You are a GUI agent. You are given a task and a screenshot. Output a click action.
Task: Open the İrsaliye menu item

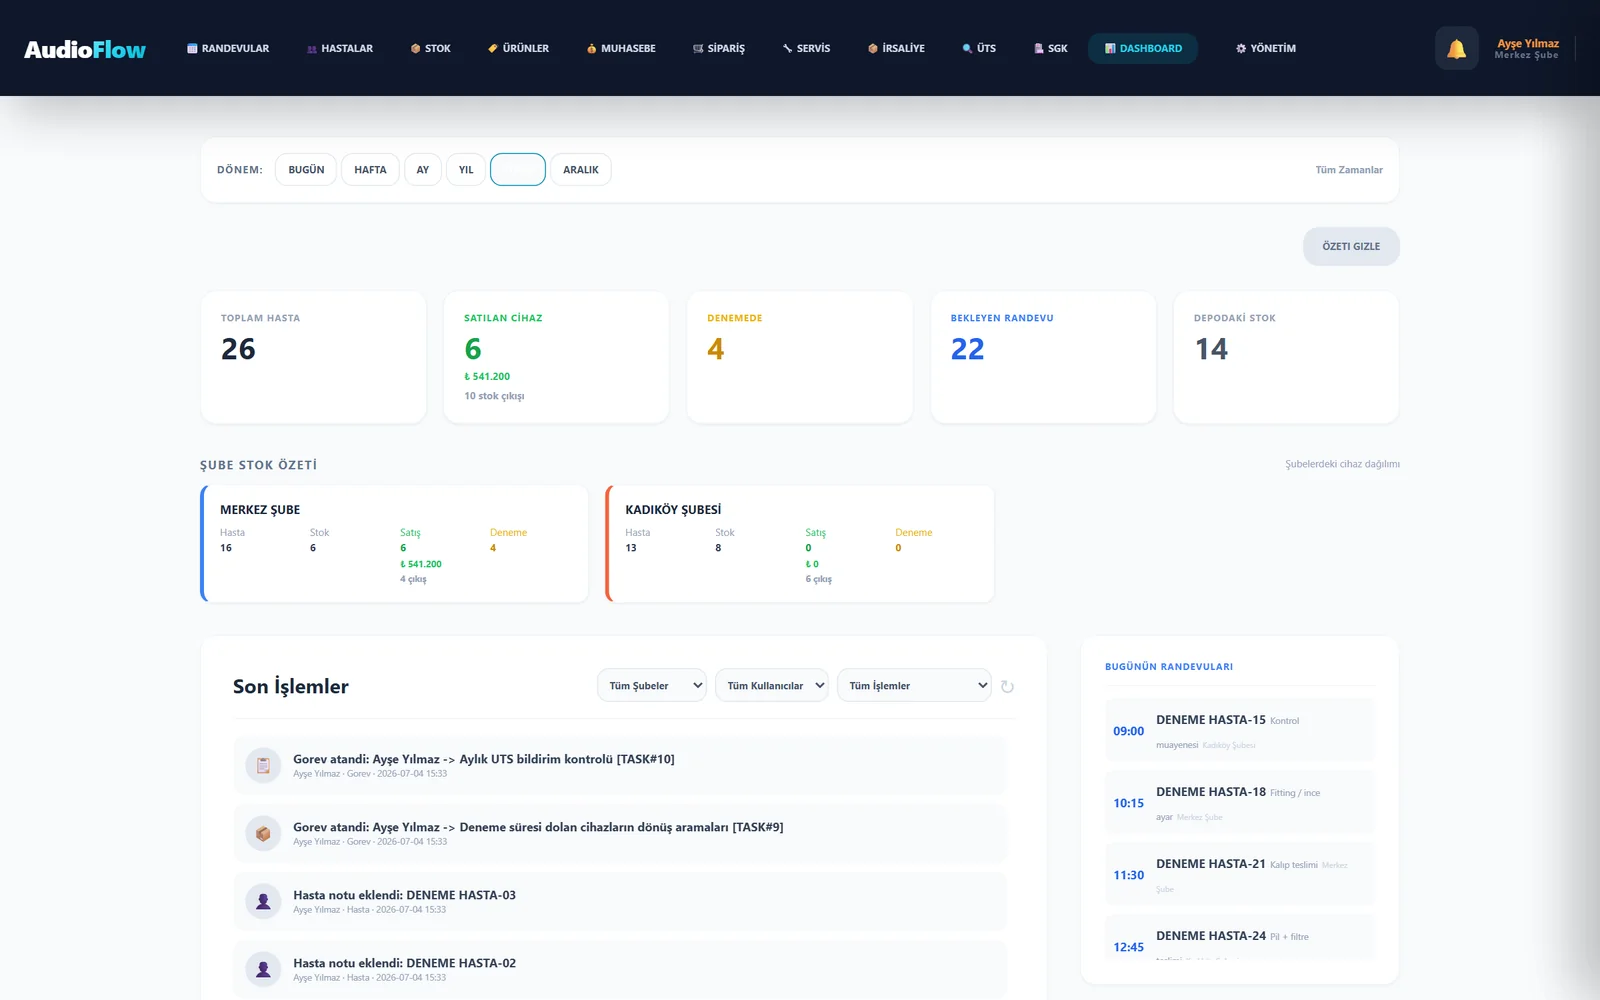tap(896, 48)
